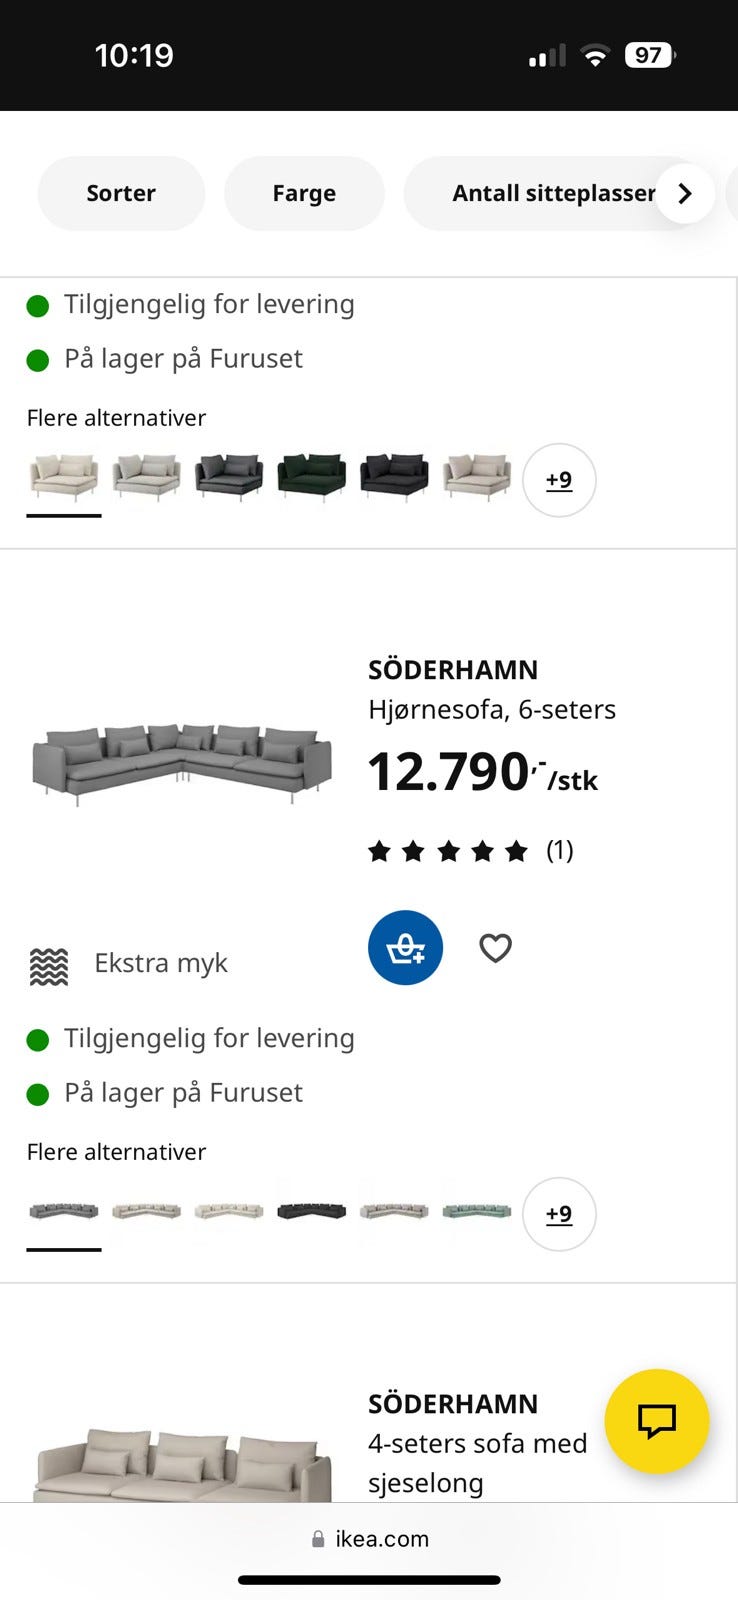Open the Sorter sorting options
The height and width of the screenshot is (1600, 738).
click(121, 193)
